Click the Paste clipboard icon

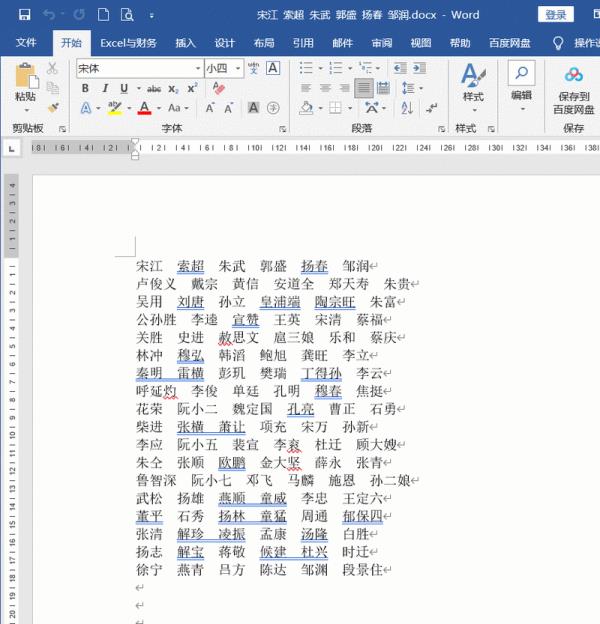point(26,76)
